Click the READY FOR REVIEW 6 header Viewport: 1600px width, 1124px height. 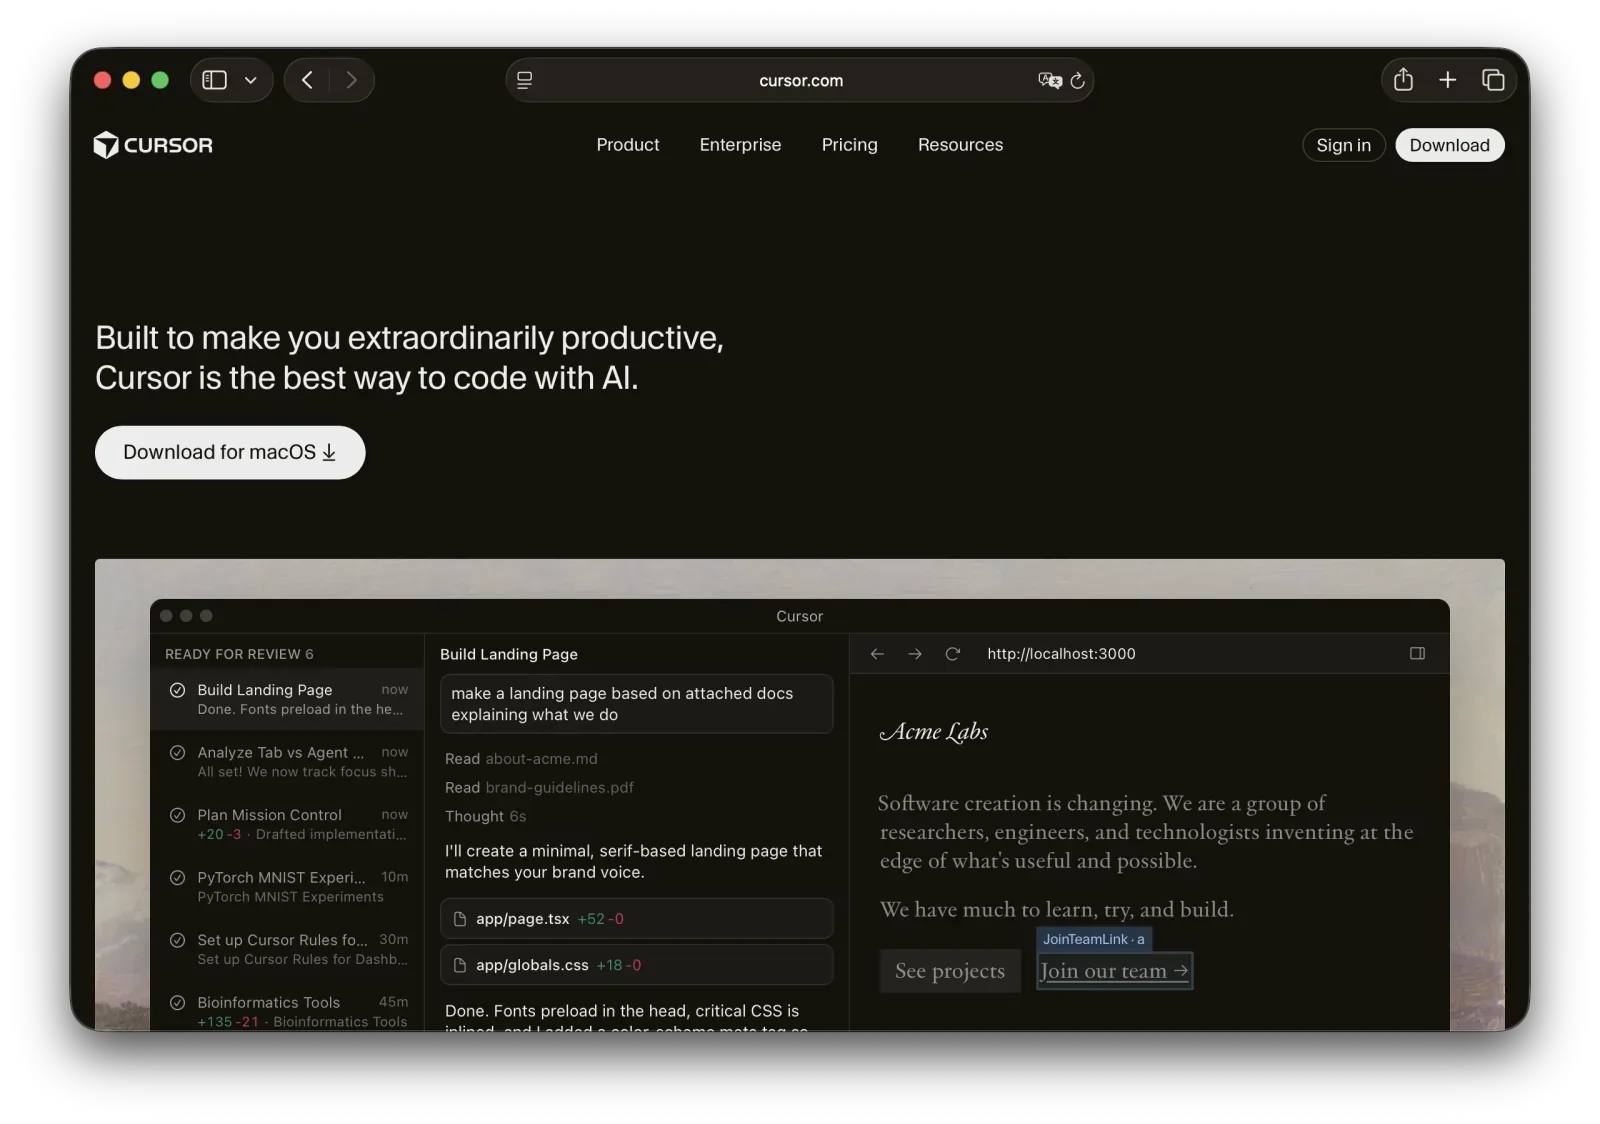[x=239, y=654]
